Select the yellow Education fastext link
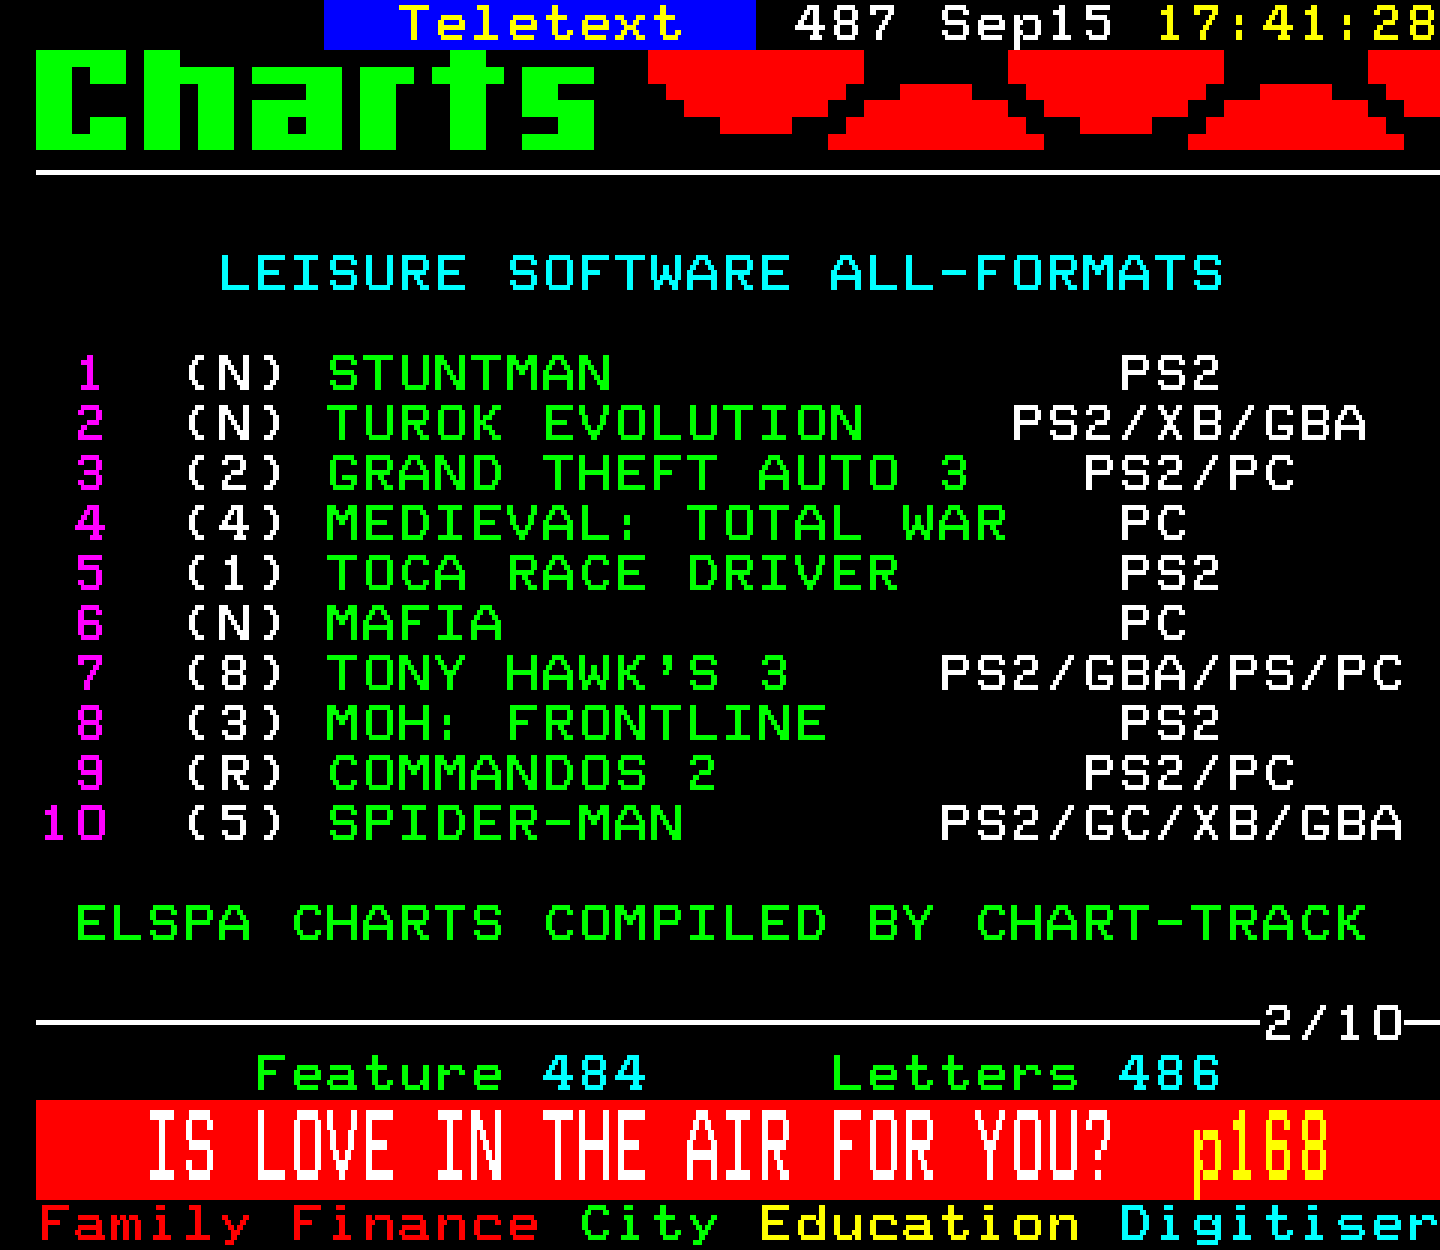Image resolution: width=1440 pixels, height=1250 pixels. pos(919,1226)
